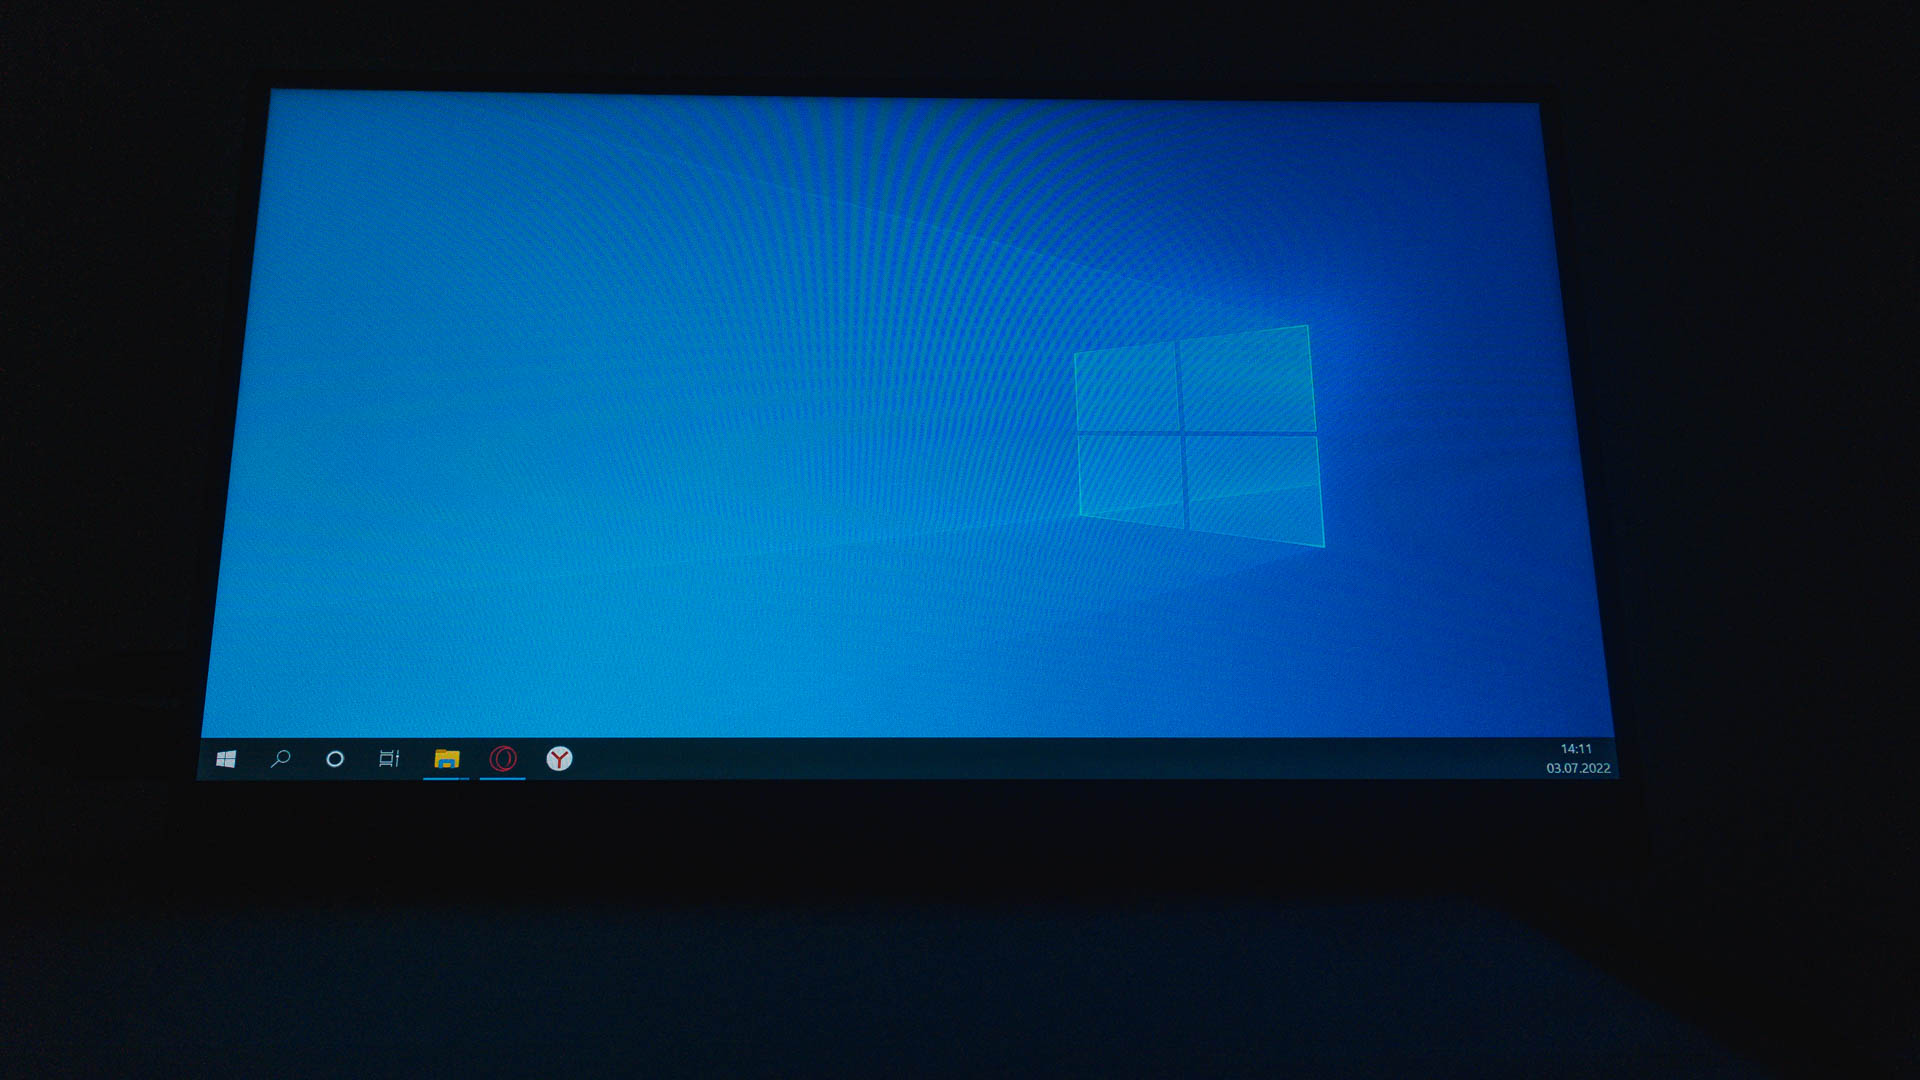This screenshot has height=1080, width=1920.
Task: Launch Cortana from the circle icon
Action: pyautogui.click(x=335, y=759)
